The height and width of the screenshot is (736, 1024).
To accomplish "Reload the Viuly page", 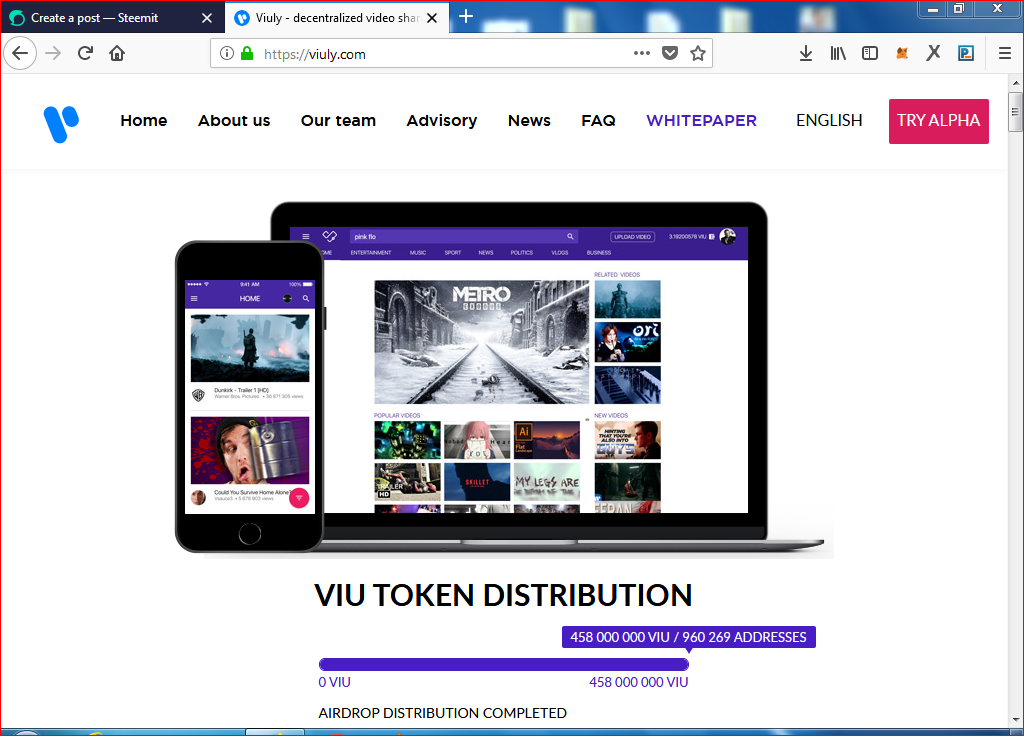I will pos(85,53).
